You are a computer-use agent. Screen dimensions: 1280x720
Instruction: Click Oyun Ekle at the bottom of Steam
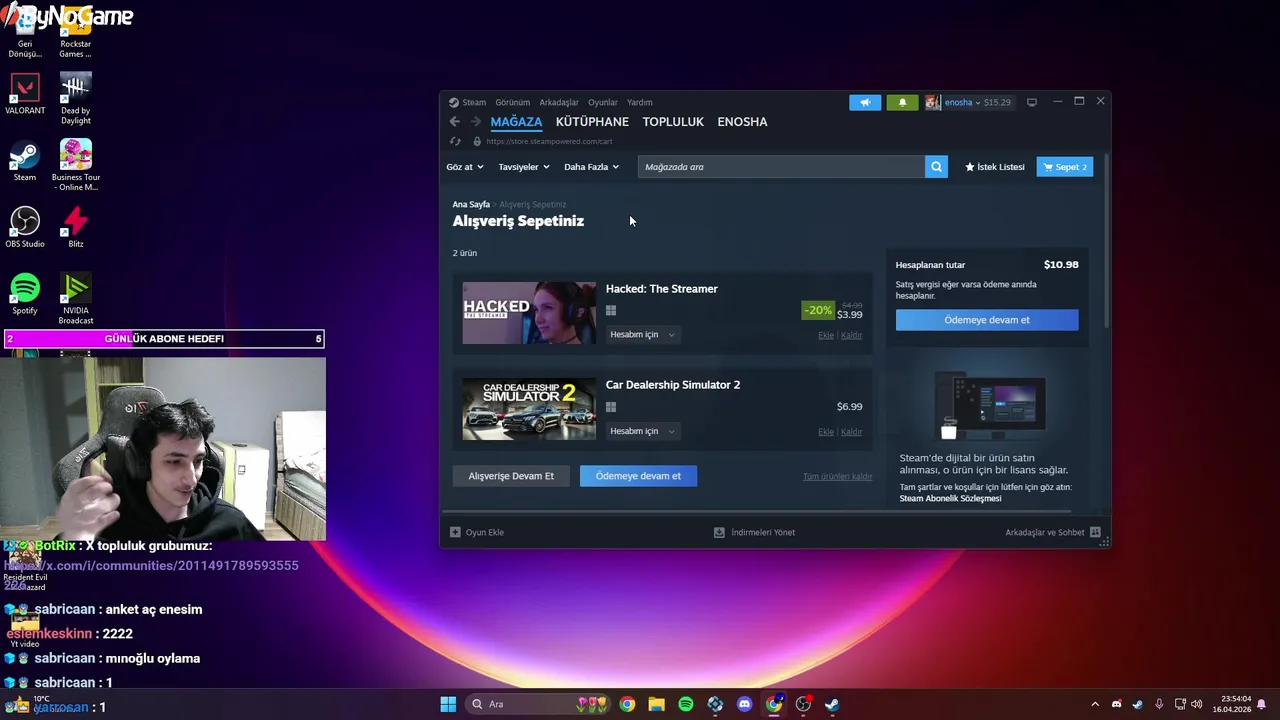click(477, 532)
